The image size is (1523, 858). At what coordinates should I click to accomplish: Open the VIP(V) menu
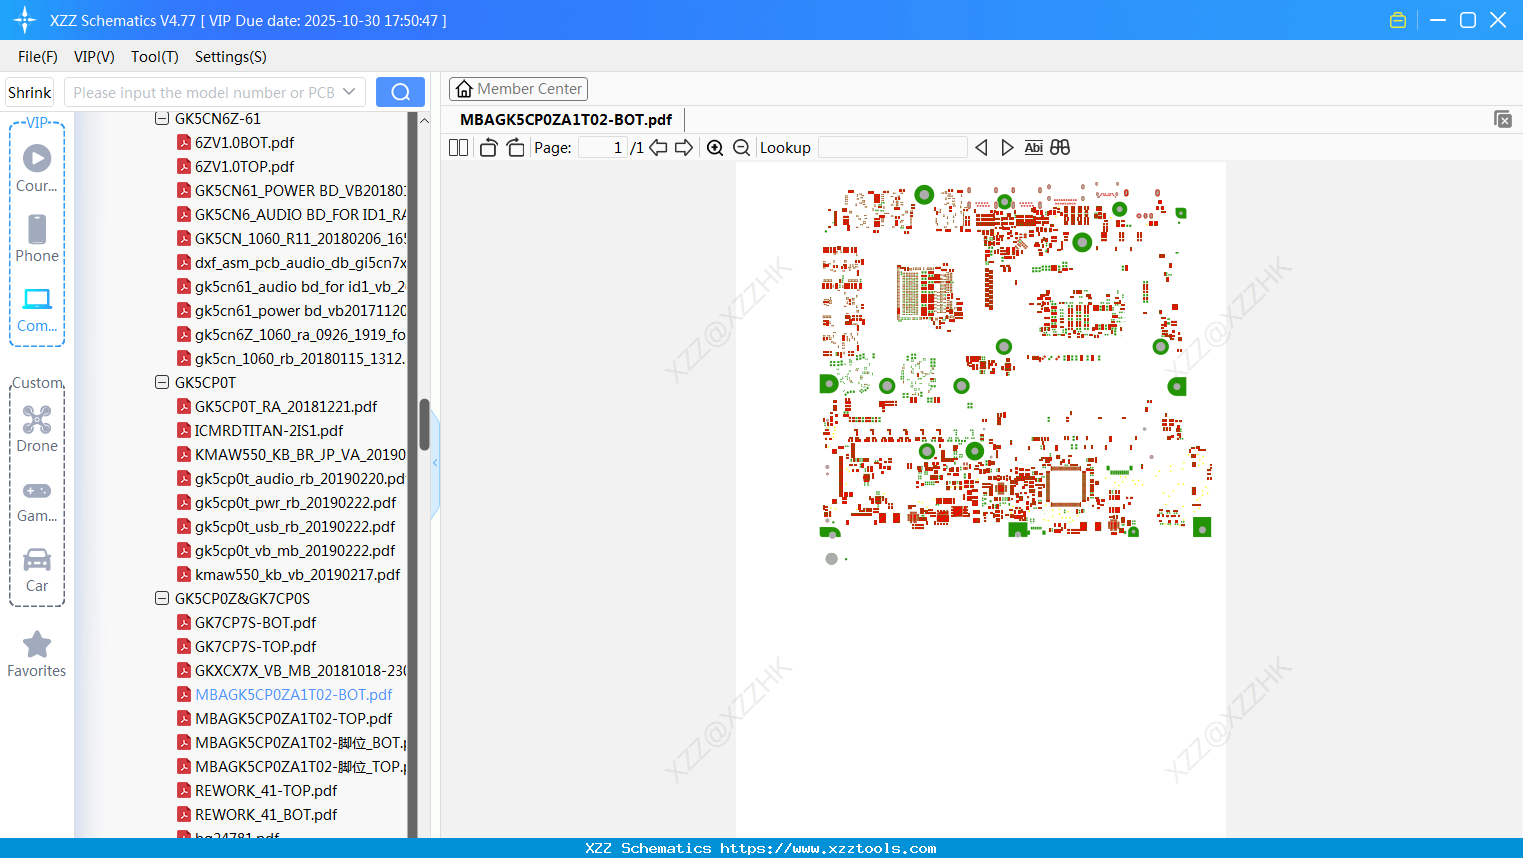point(94,57)
